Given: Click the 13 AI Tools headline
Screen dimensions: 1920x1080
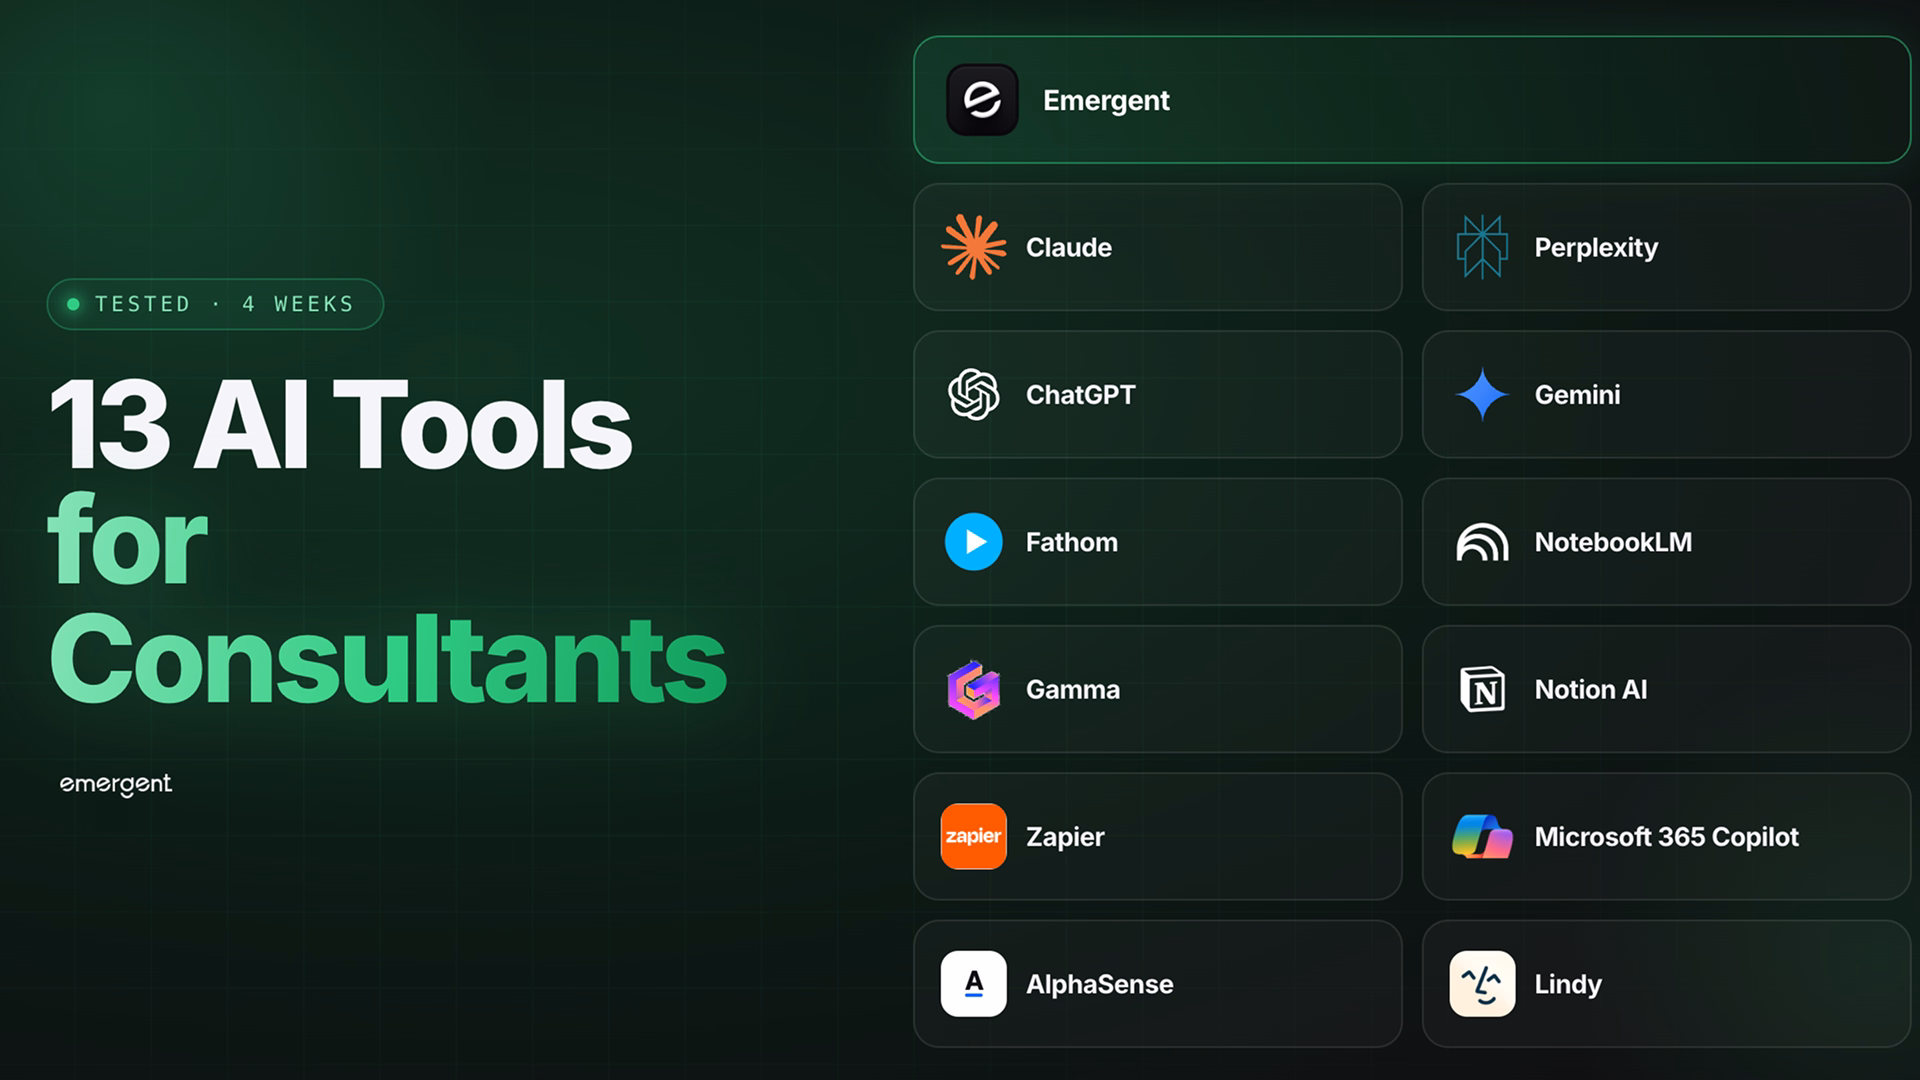Looking at the screenshot, I should (x=340, y=425).
